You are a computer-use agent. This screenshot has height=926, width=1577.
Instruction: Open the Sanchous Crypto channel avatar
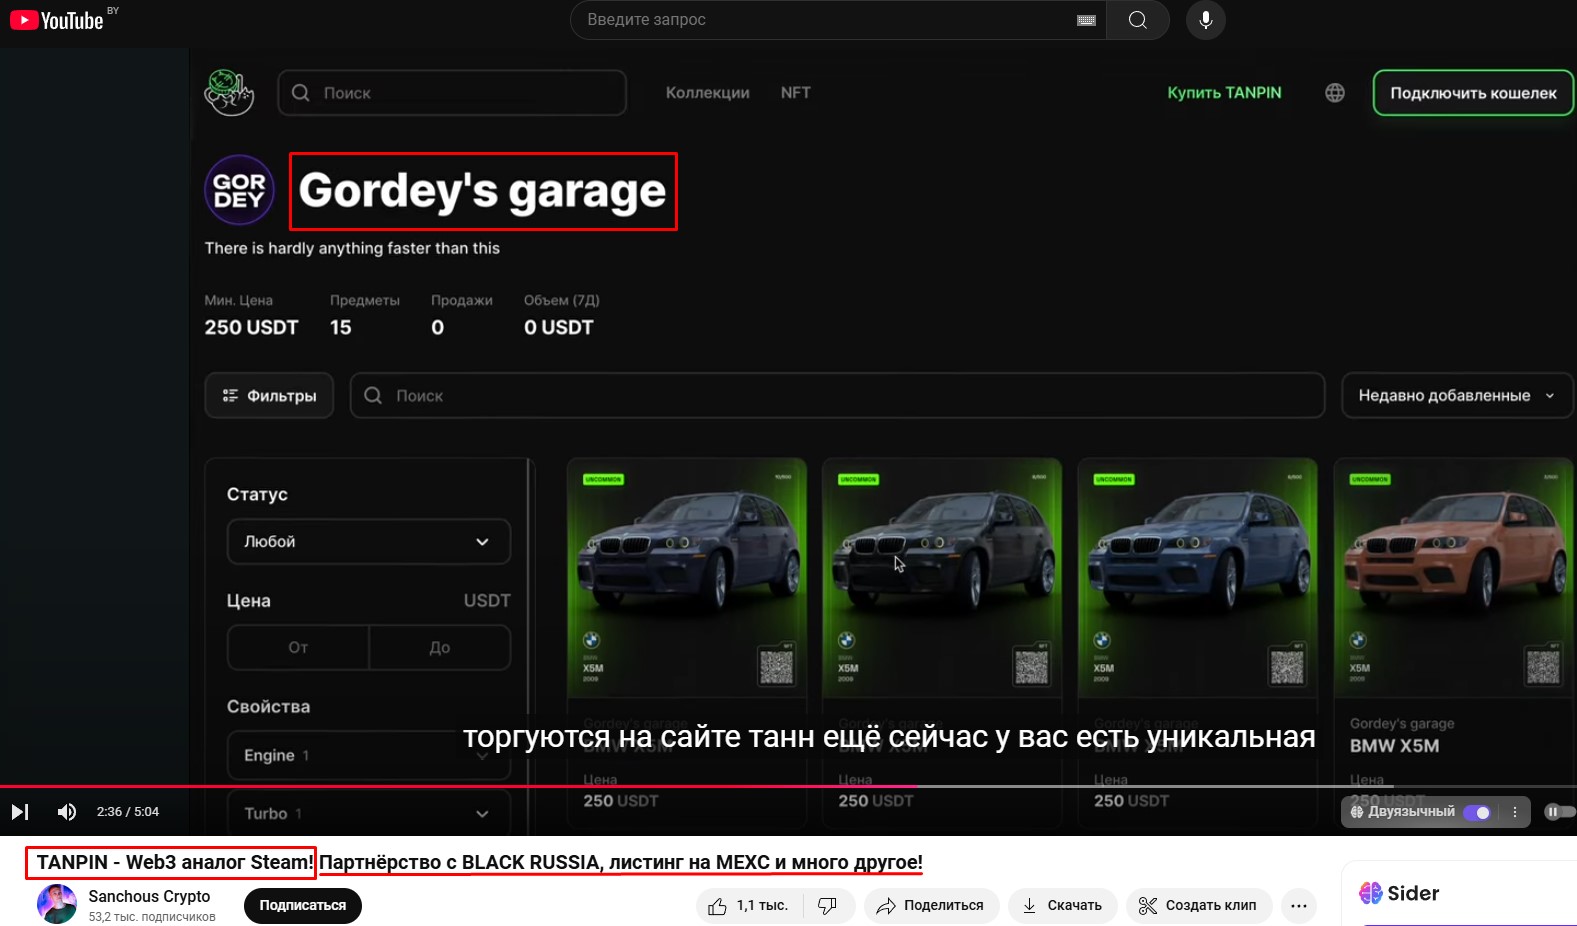tap(57, 904)
